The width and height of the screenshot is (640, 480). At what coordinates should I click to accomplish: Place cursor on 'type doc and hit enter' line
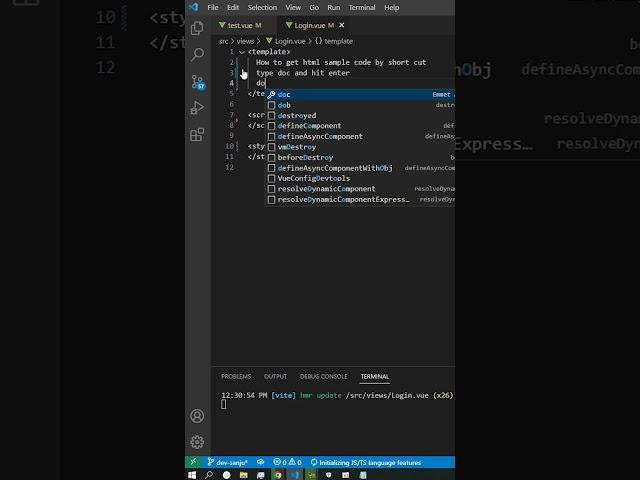coord(303,73)
